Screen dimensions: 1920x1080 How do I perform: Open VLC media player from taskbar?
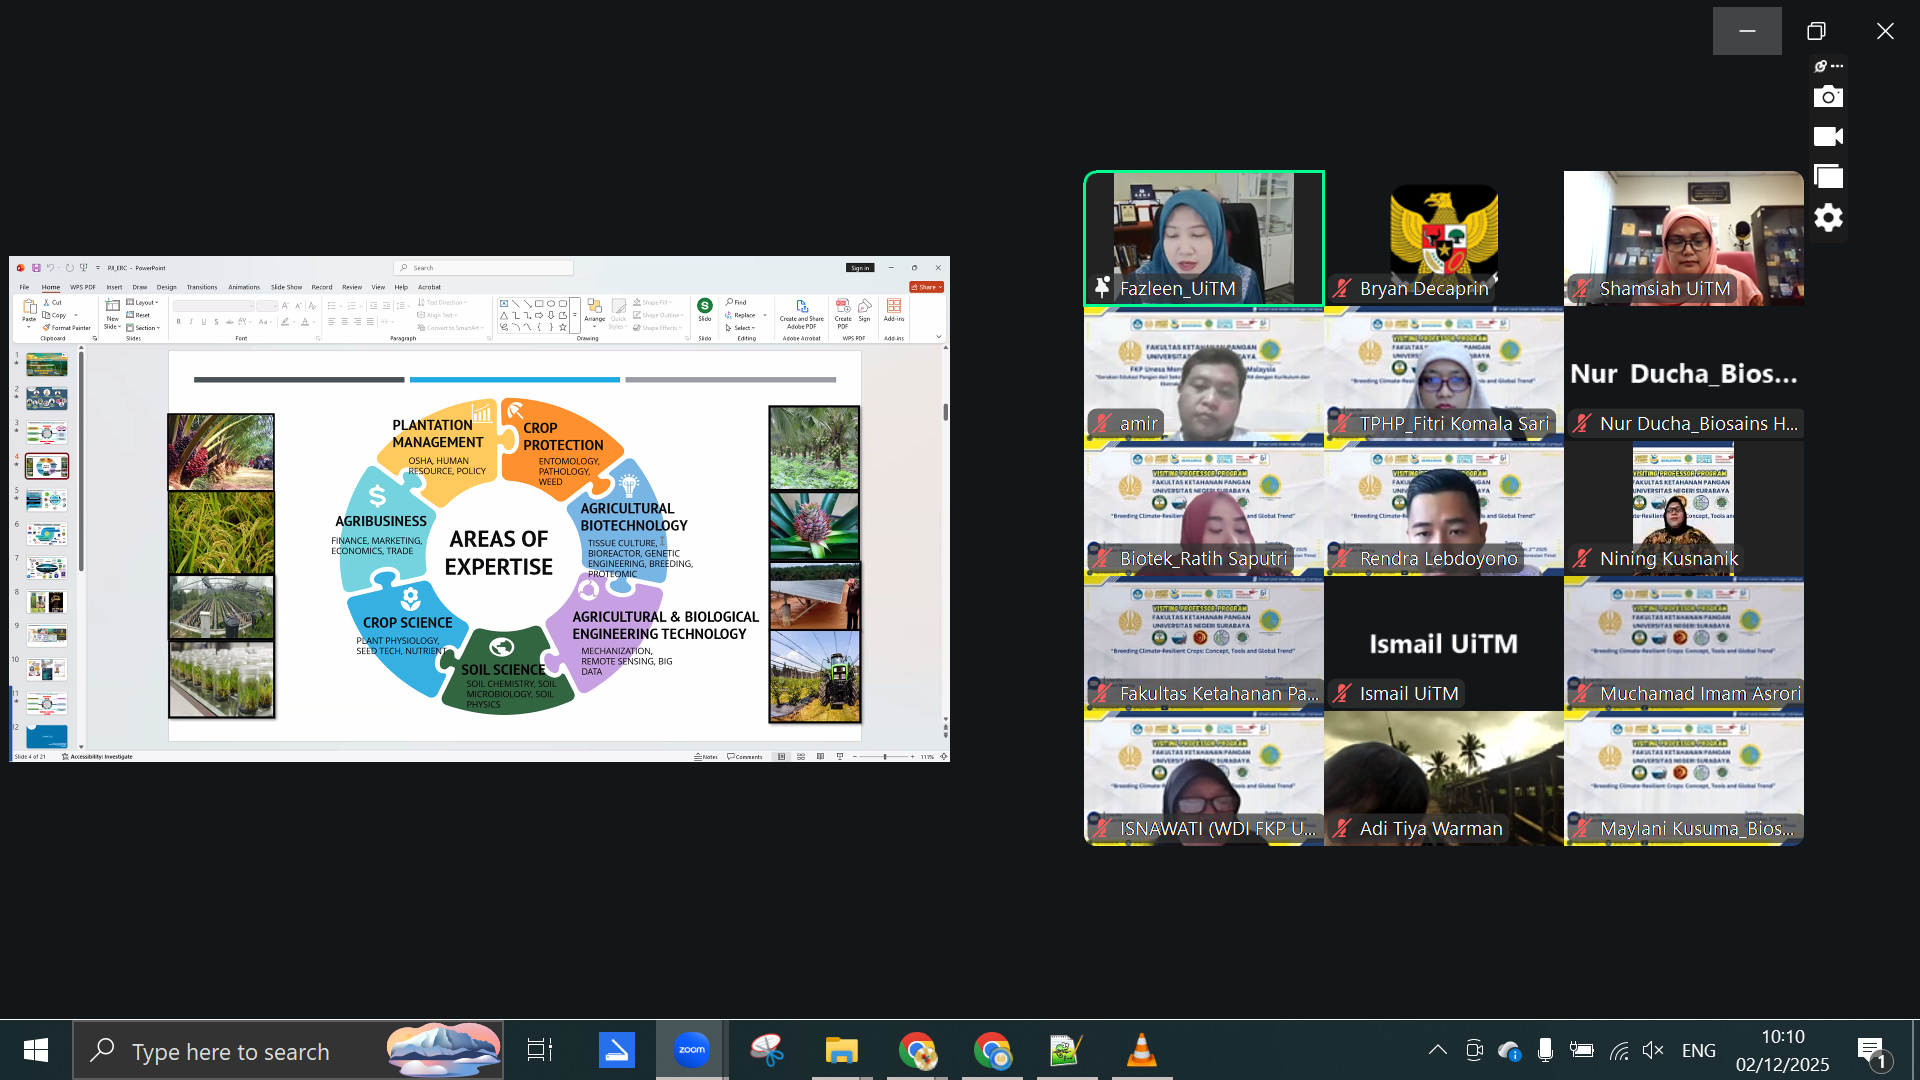point(1141,1050)
